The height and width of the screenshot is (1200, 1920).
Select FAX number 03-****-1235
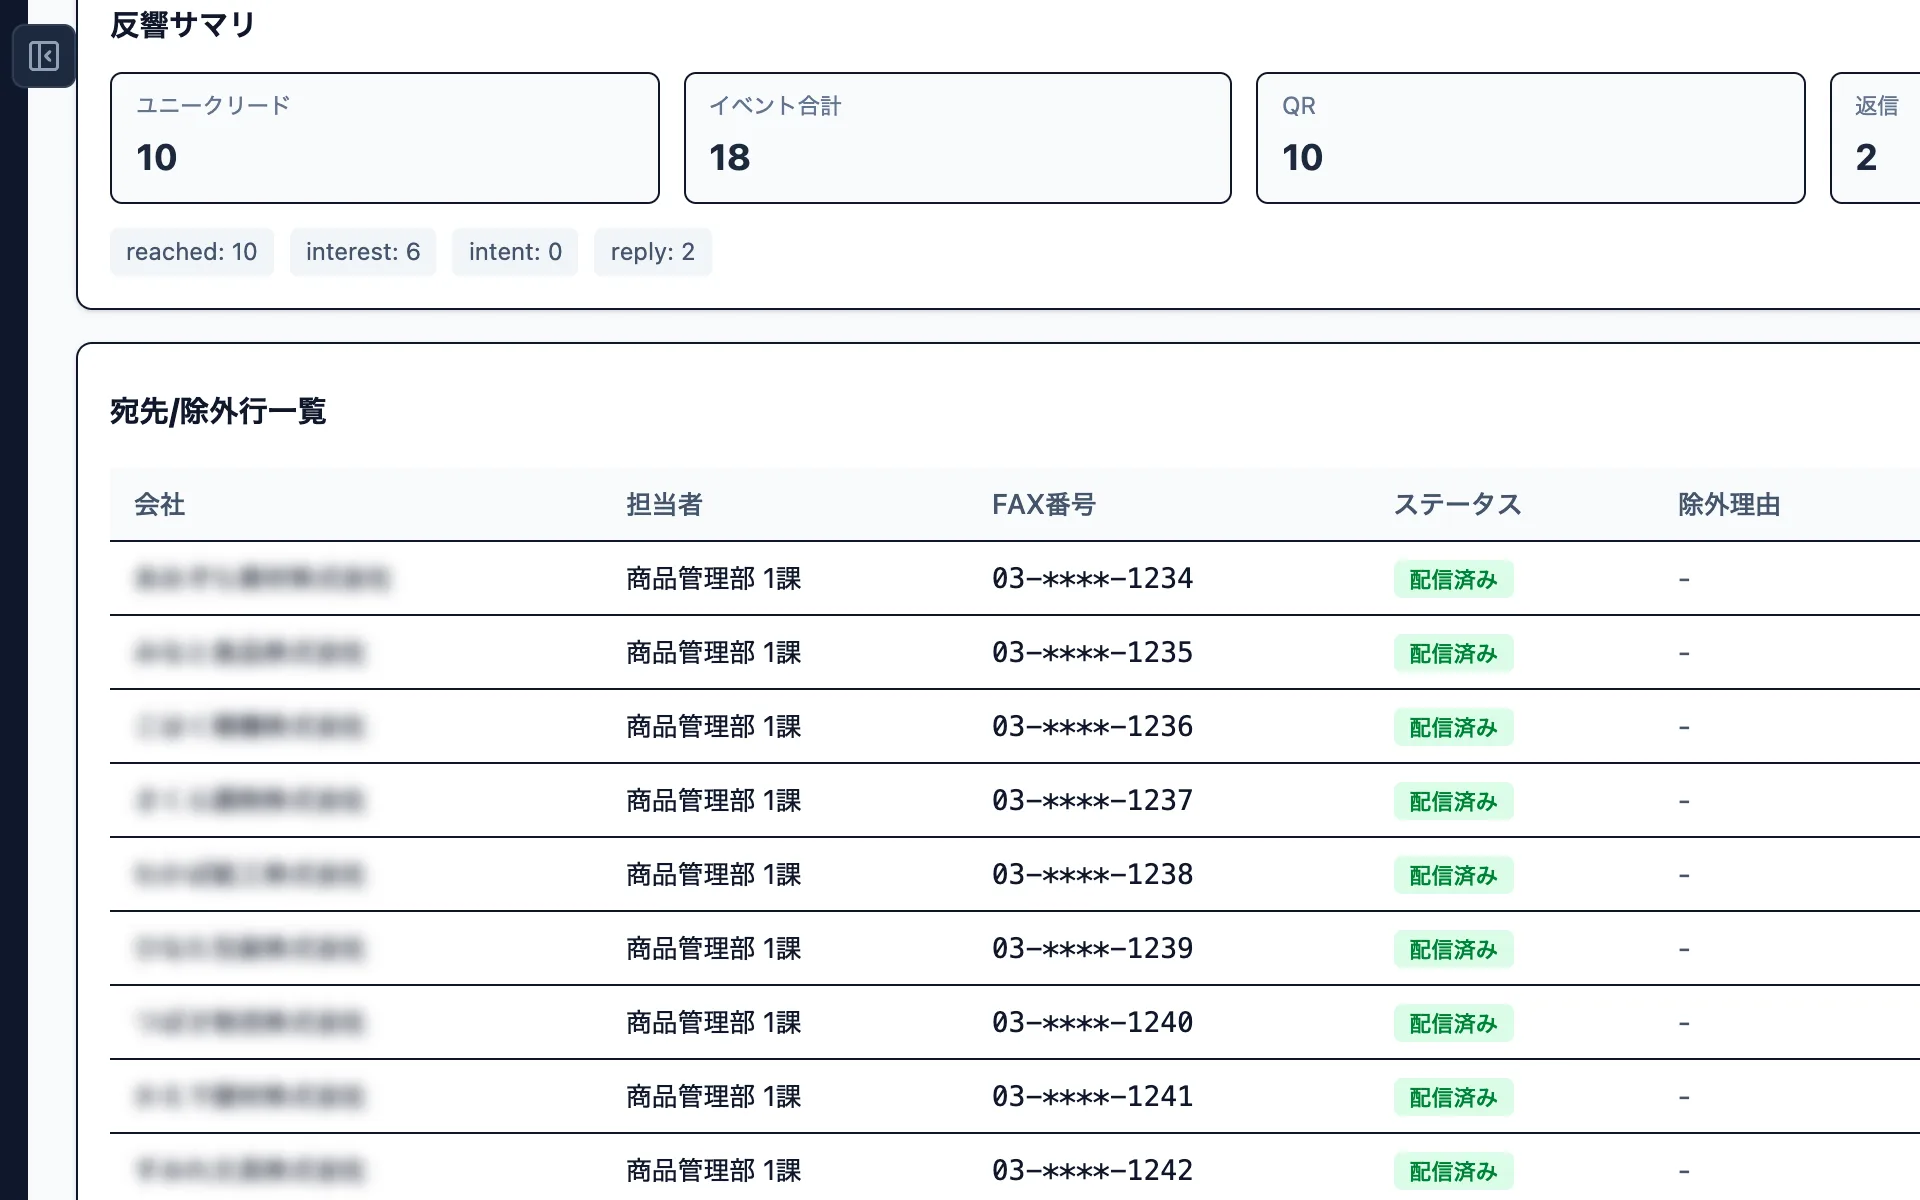(1092, 653)
